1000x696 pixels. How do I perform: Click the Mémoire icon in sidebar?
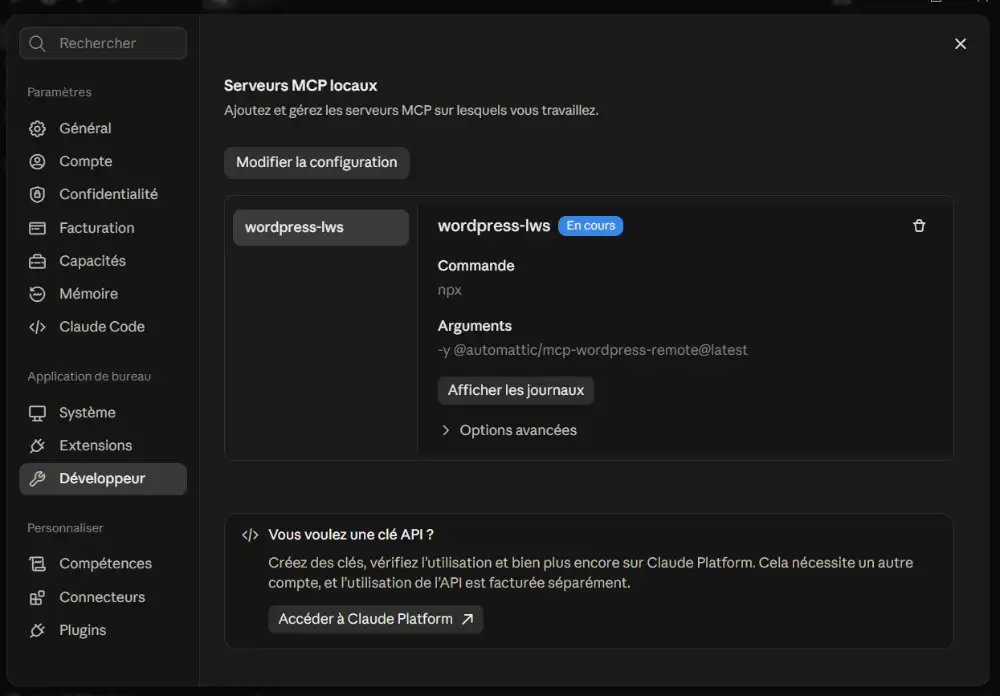click(37, 293)
